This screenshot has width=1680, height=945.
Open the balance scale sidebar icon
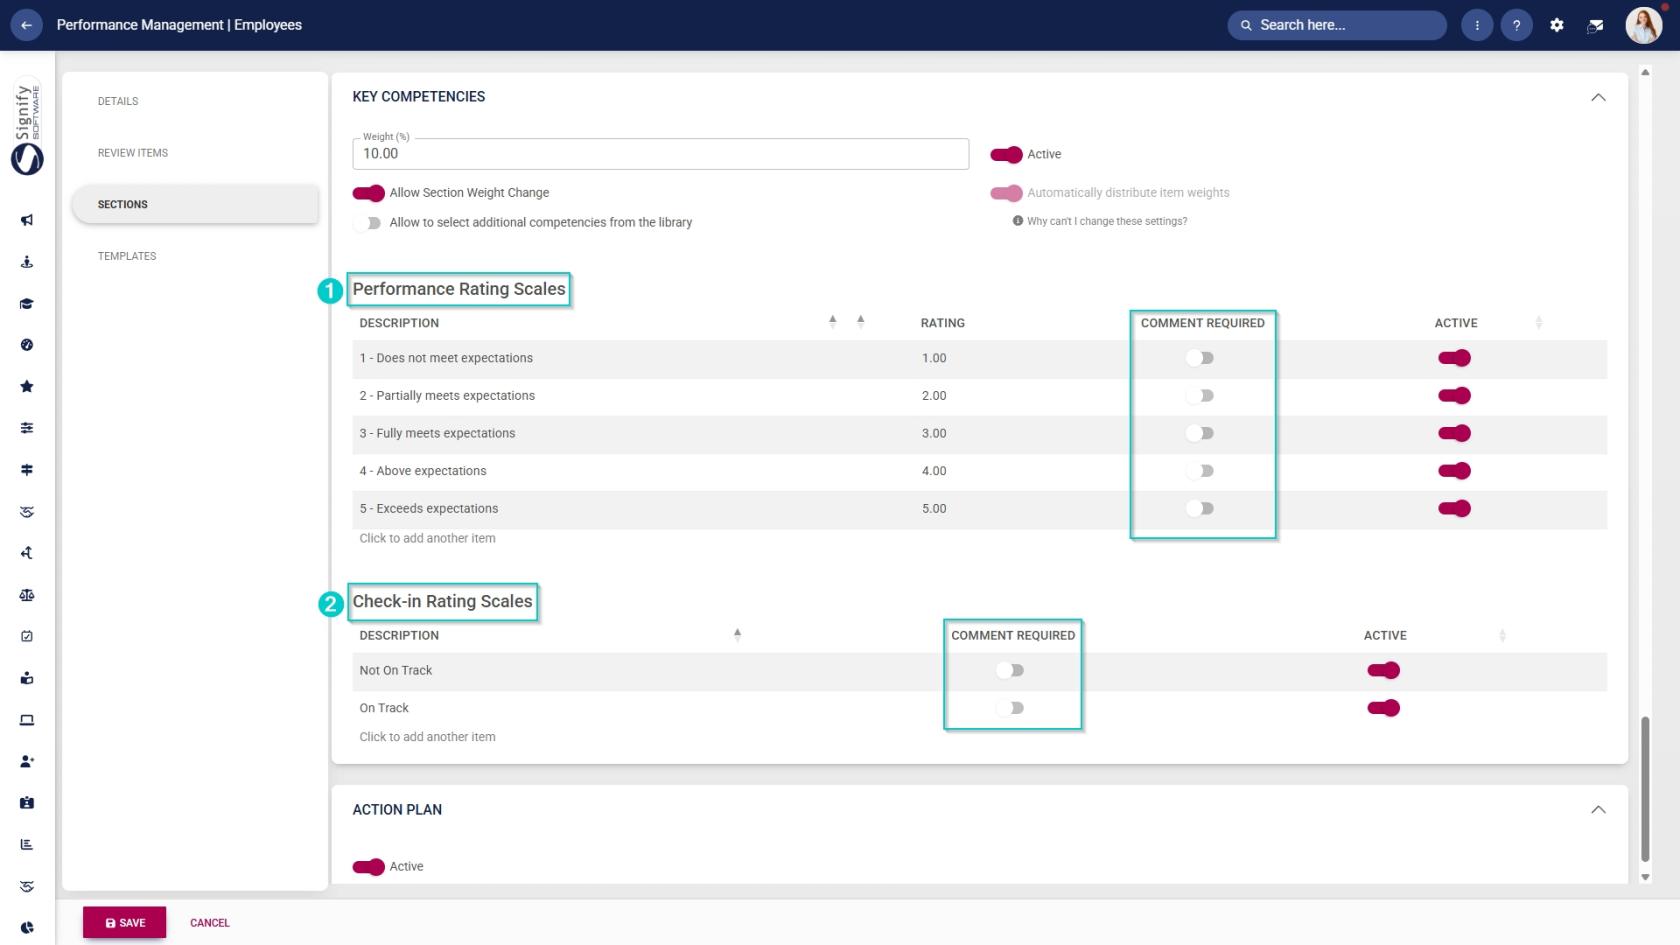pos(27,595)
